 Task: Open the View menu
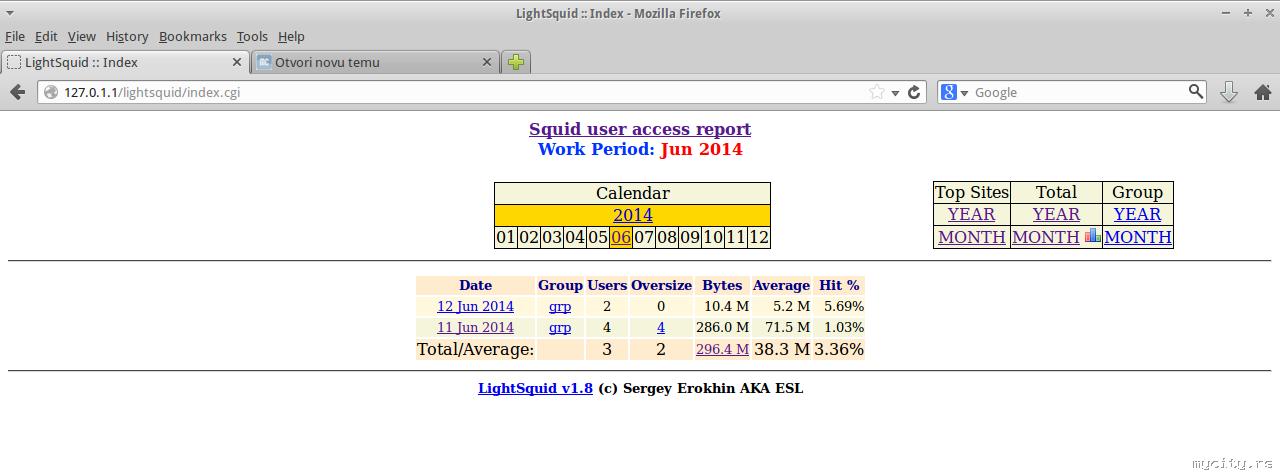(82, 36)
